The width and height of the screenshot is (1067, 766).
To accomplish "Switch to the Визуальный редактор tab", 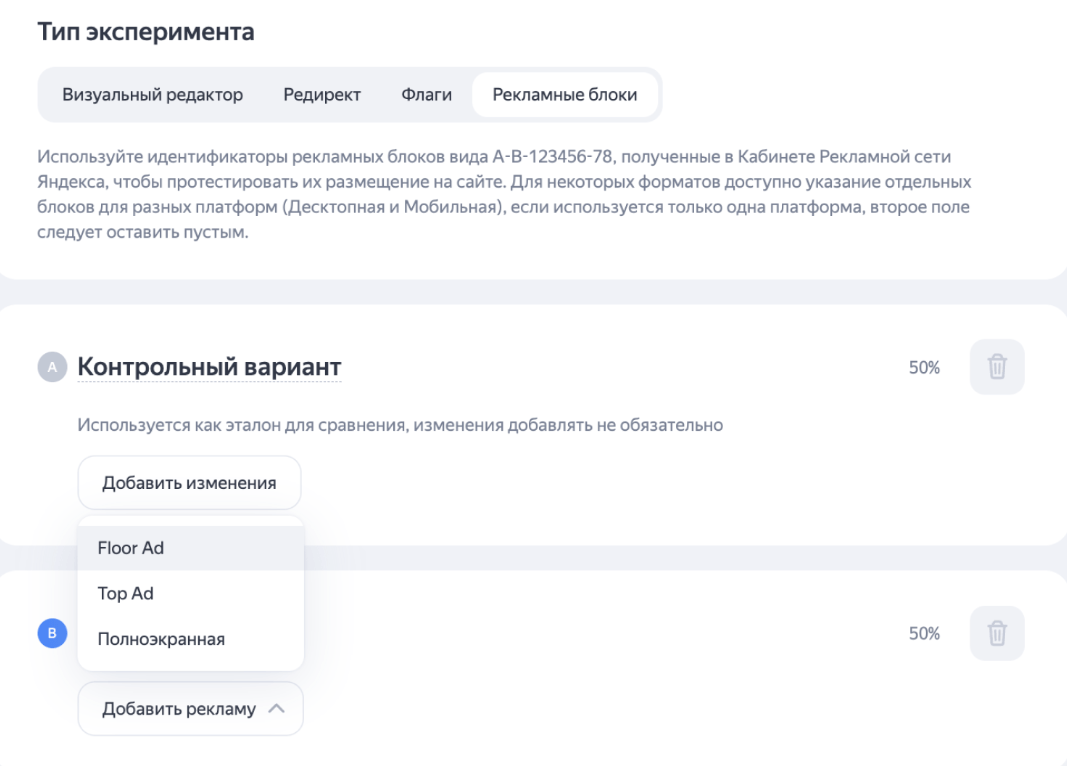I will [152, 95].
